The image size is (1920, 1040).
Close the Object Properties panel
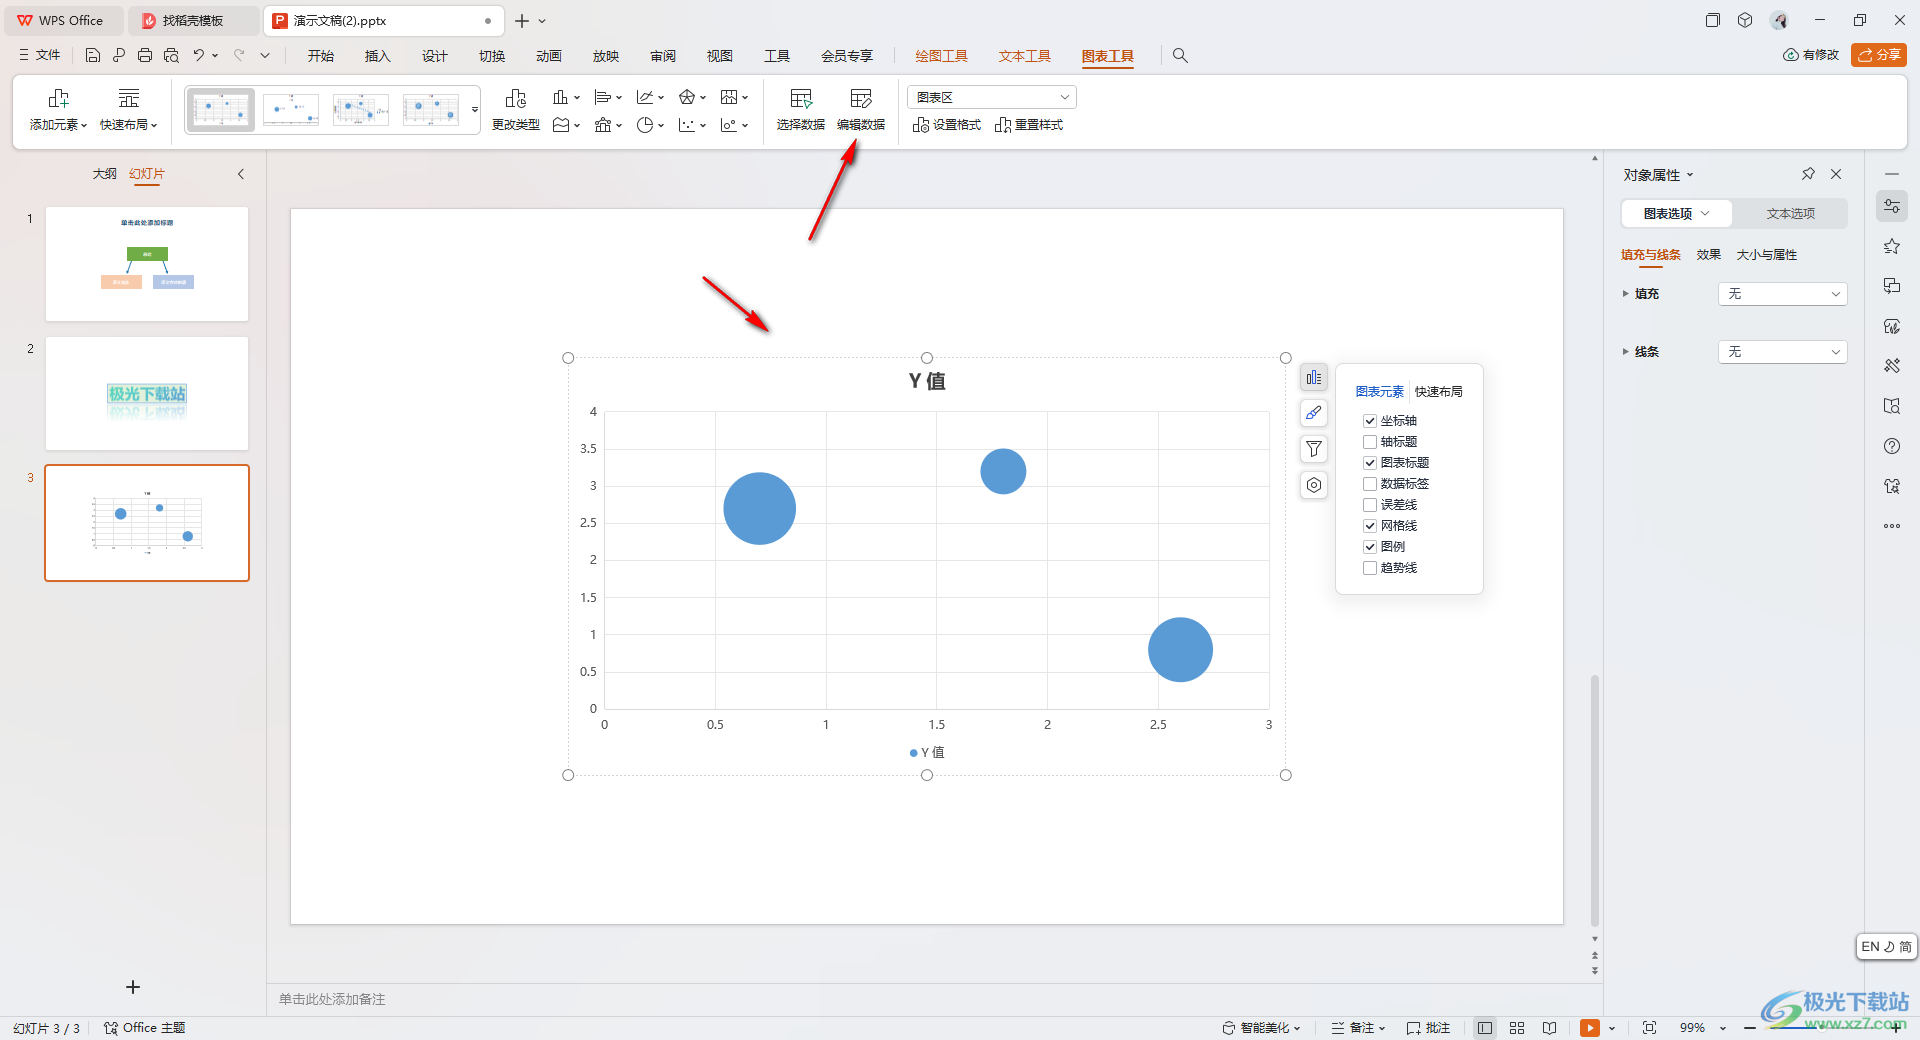click(x=1836, y=174)
